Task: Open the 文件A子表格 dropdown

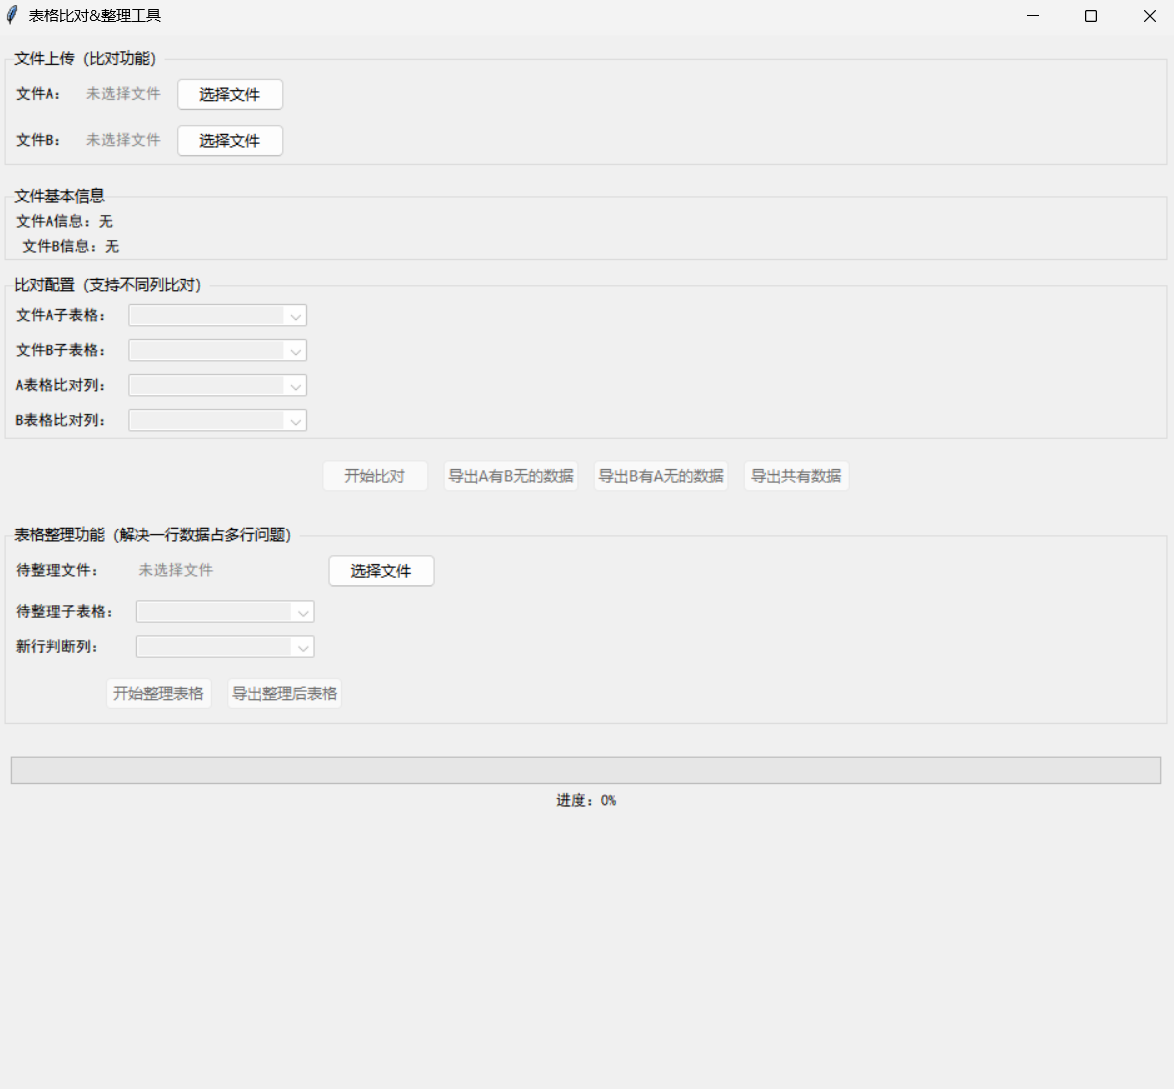Action: [x=218, y=315]
